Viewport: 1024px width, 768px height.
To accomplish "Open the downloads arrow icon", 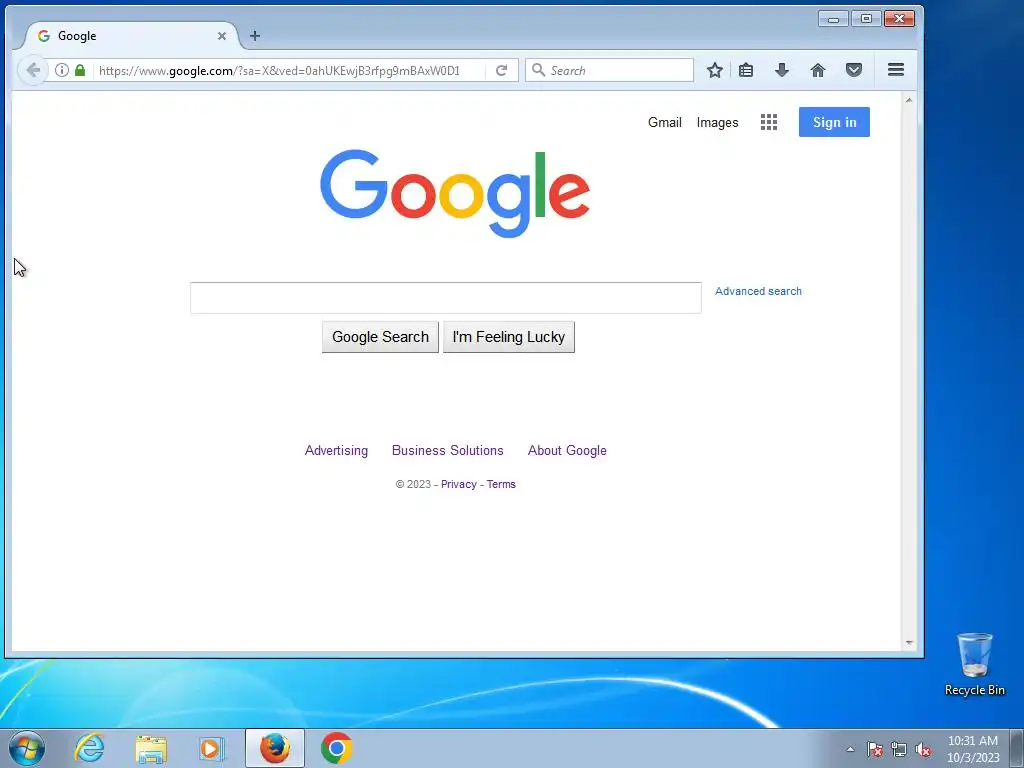I will click(782, 70).
